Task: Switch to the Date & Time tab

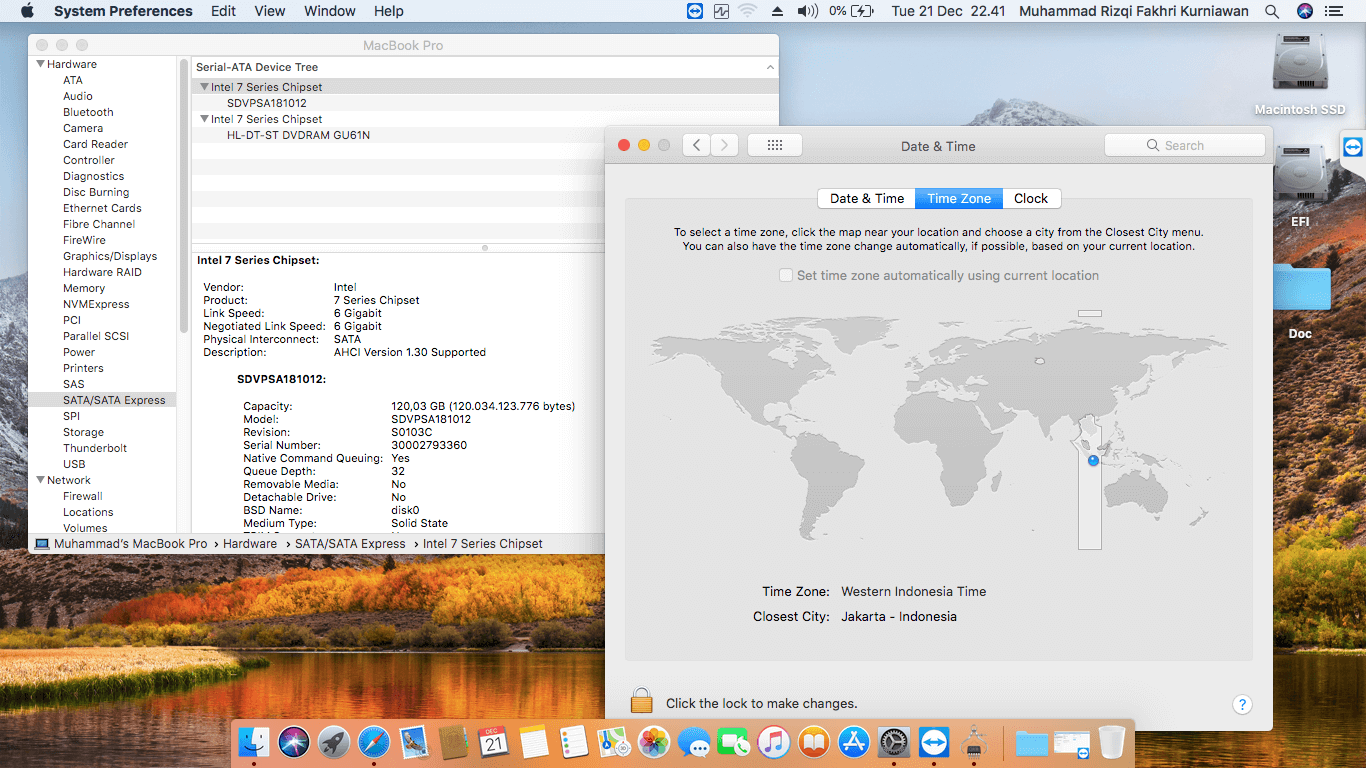Action: click(x=866, y=198)
